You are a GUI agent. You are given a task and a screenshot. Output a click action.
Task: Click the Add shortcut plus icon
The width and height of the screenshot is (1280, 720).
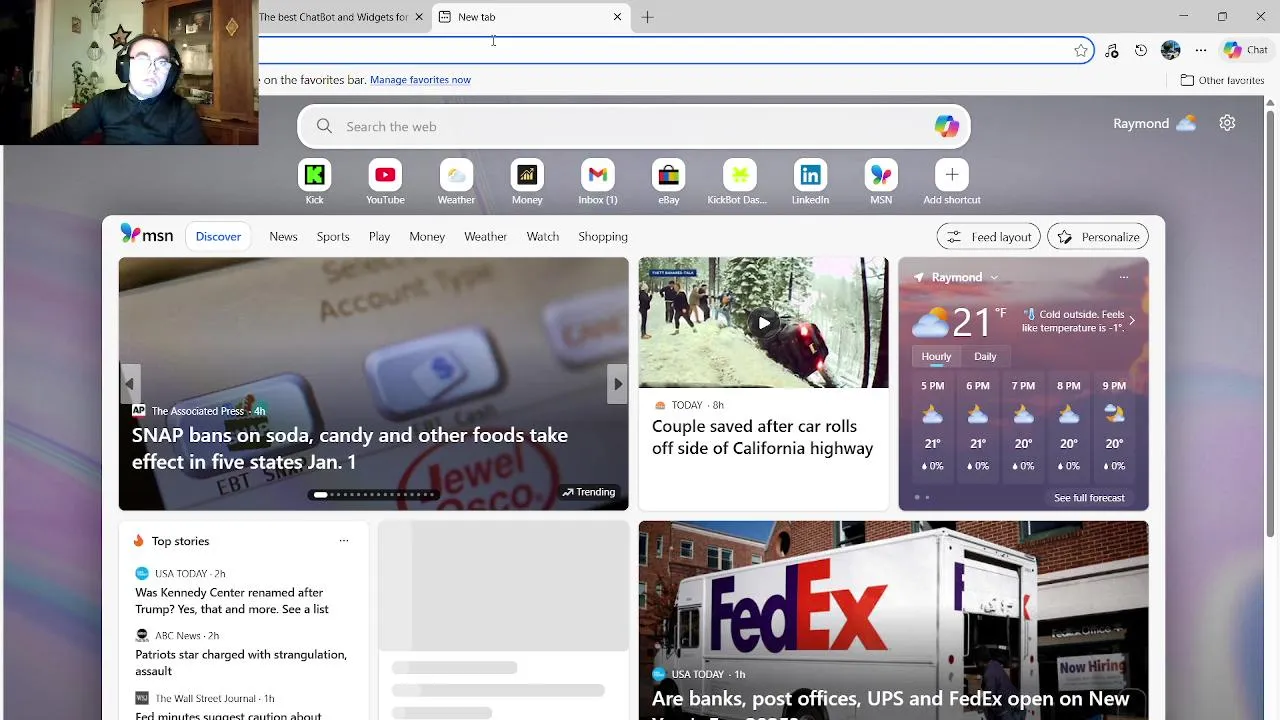point(952,176)
